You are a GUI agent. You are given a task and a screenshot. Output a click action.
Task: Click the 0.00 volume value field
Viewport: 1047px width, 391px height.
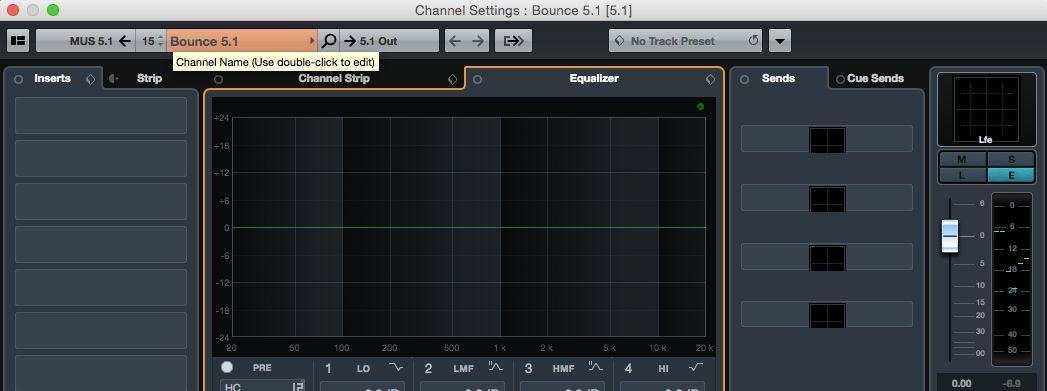click(962, 384)
